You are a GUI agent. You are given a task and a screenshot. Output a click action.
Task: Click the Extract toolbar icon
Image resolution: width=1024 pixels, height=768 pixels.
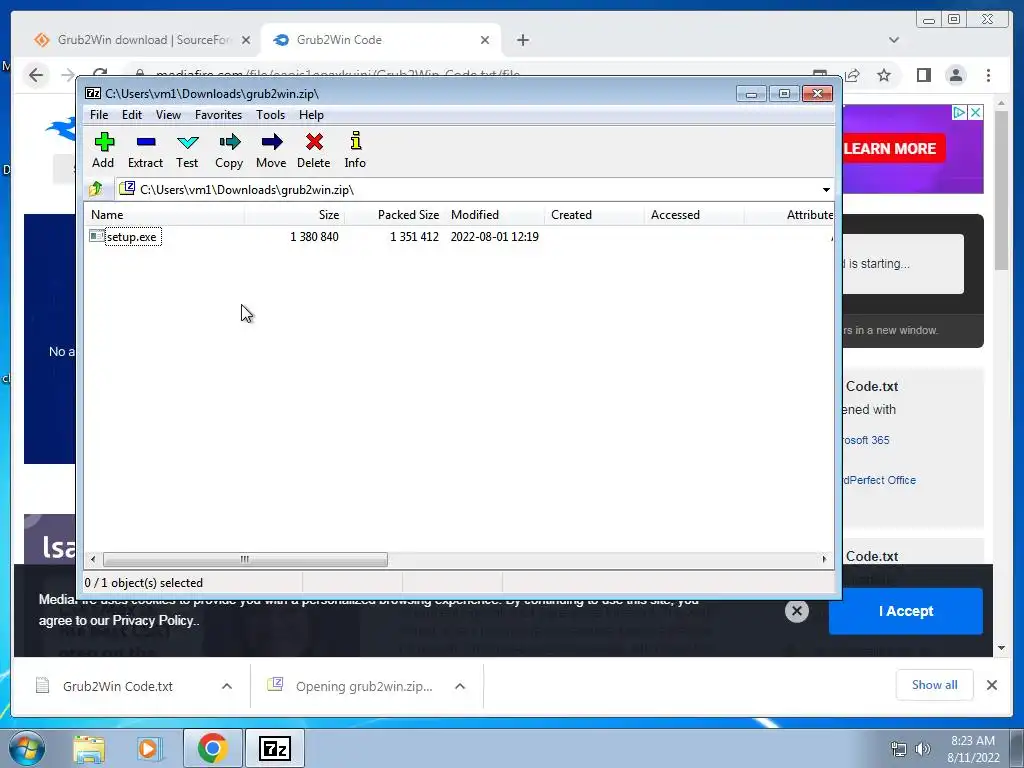coord(146,142)
